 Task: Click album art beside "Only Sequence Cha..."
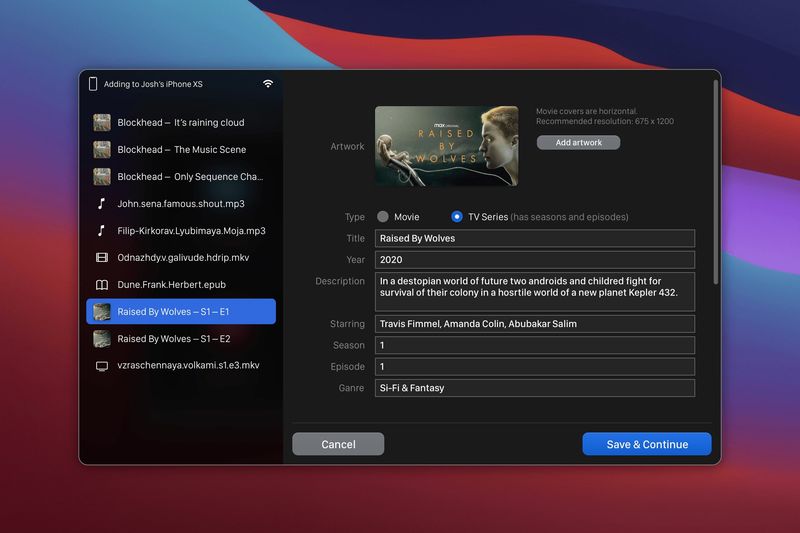102,176
